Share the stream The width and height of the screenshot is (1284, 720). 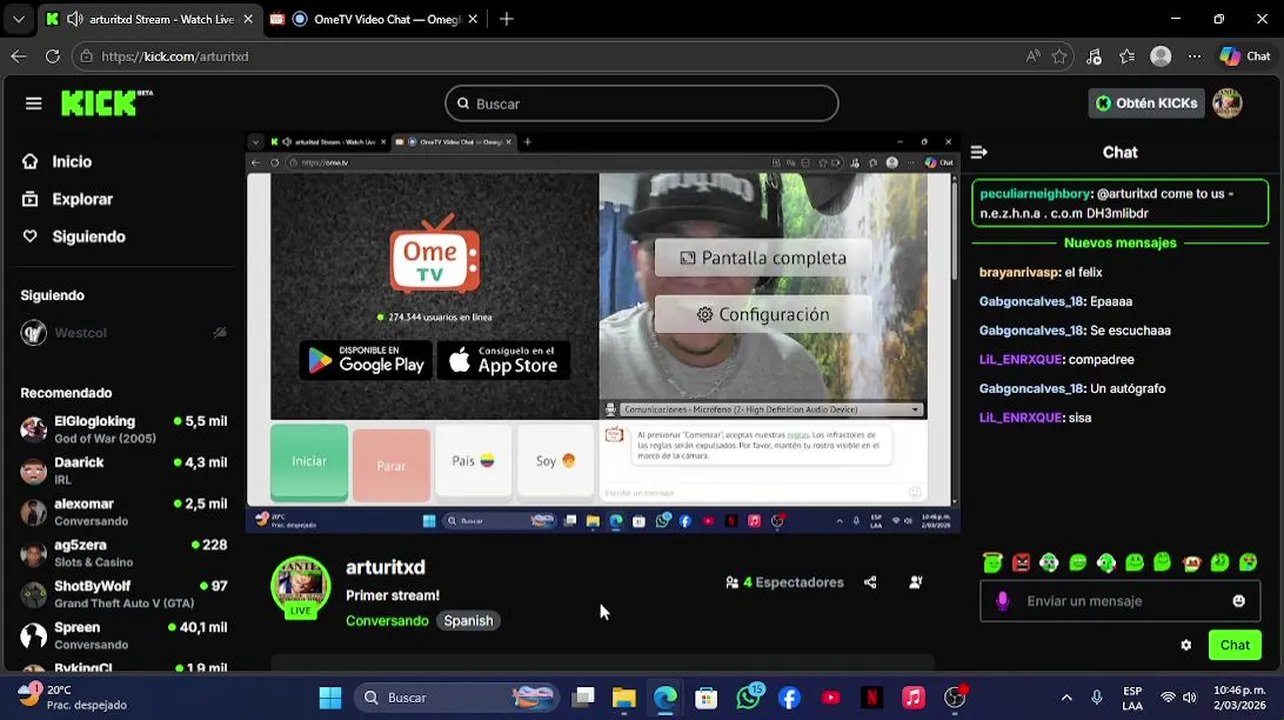coord(870,582)
